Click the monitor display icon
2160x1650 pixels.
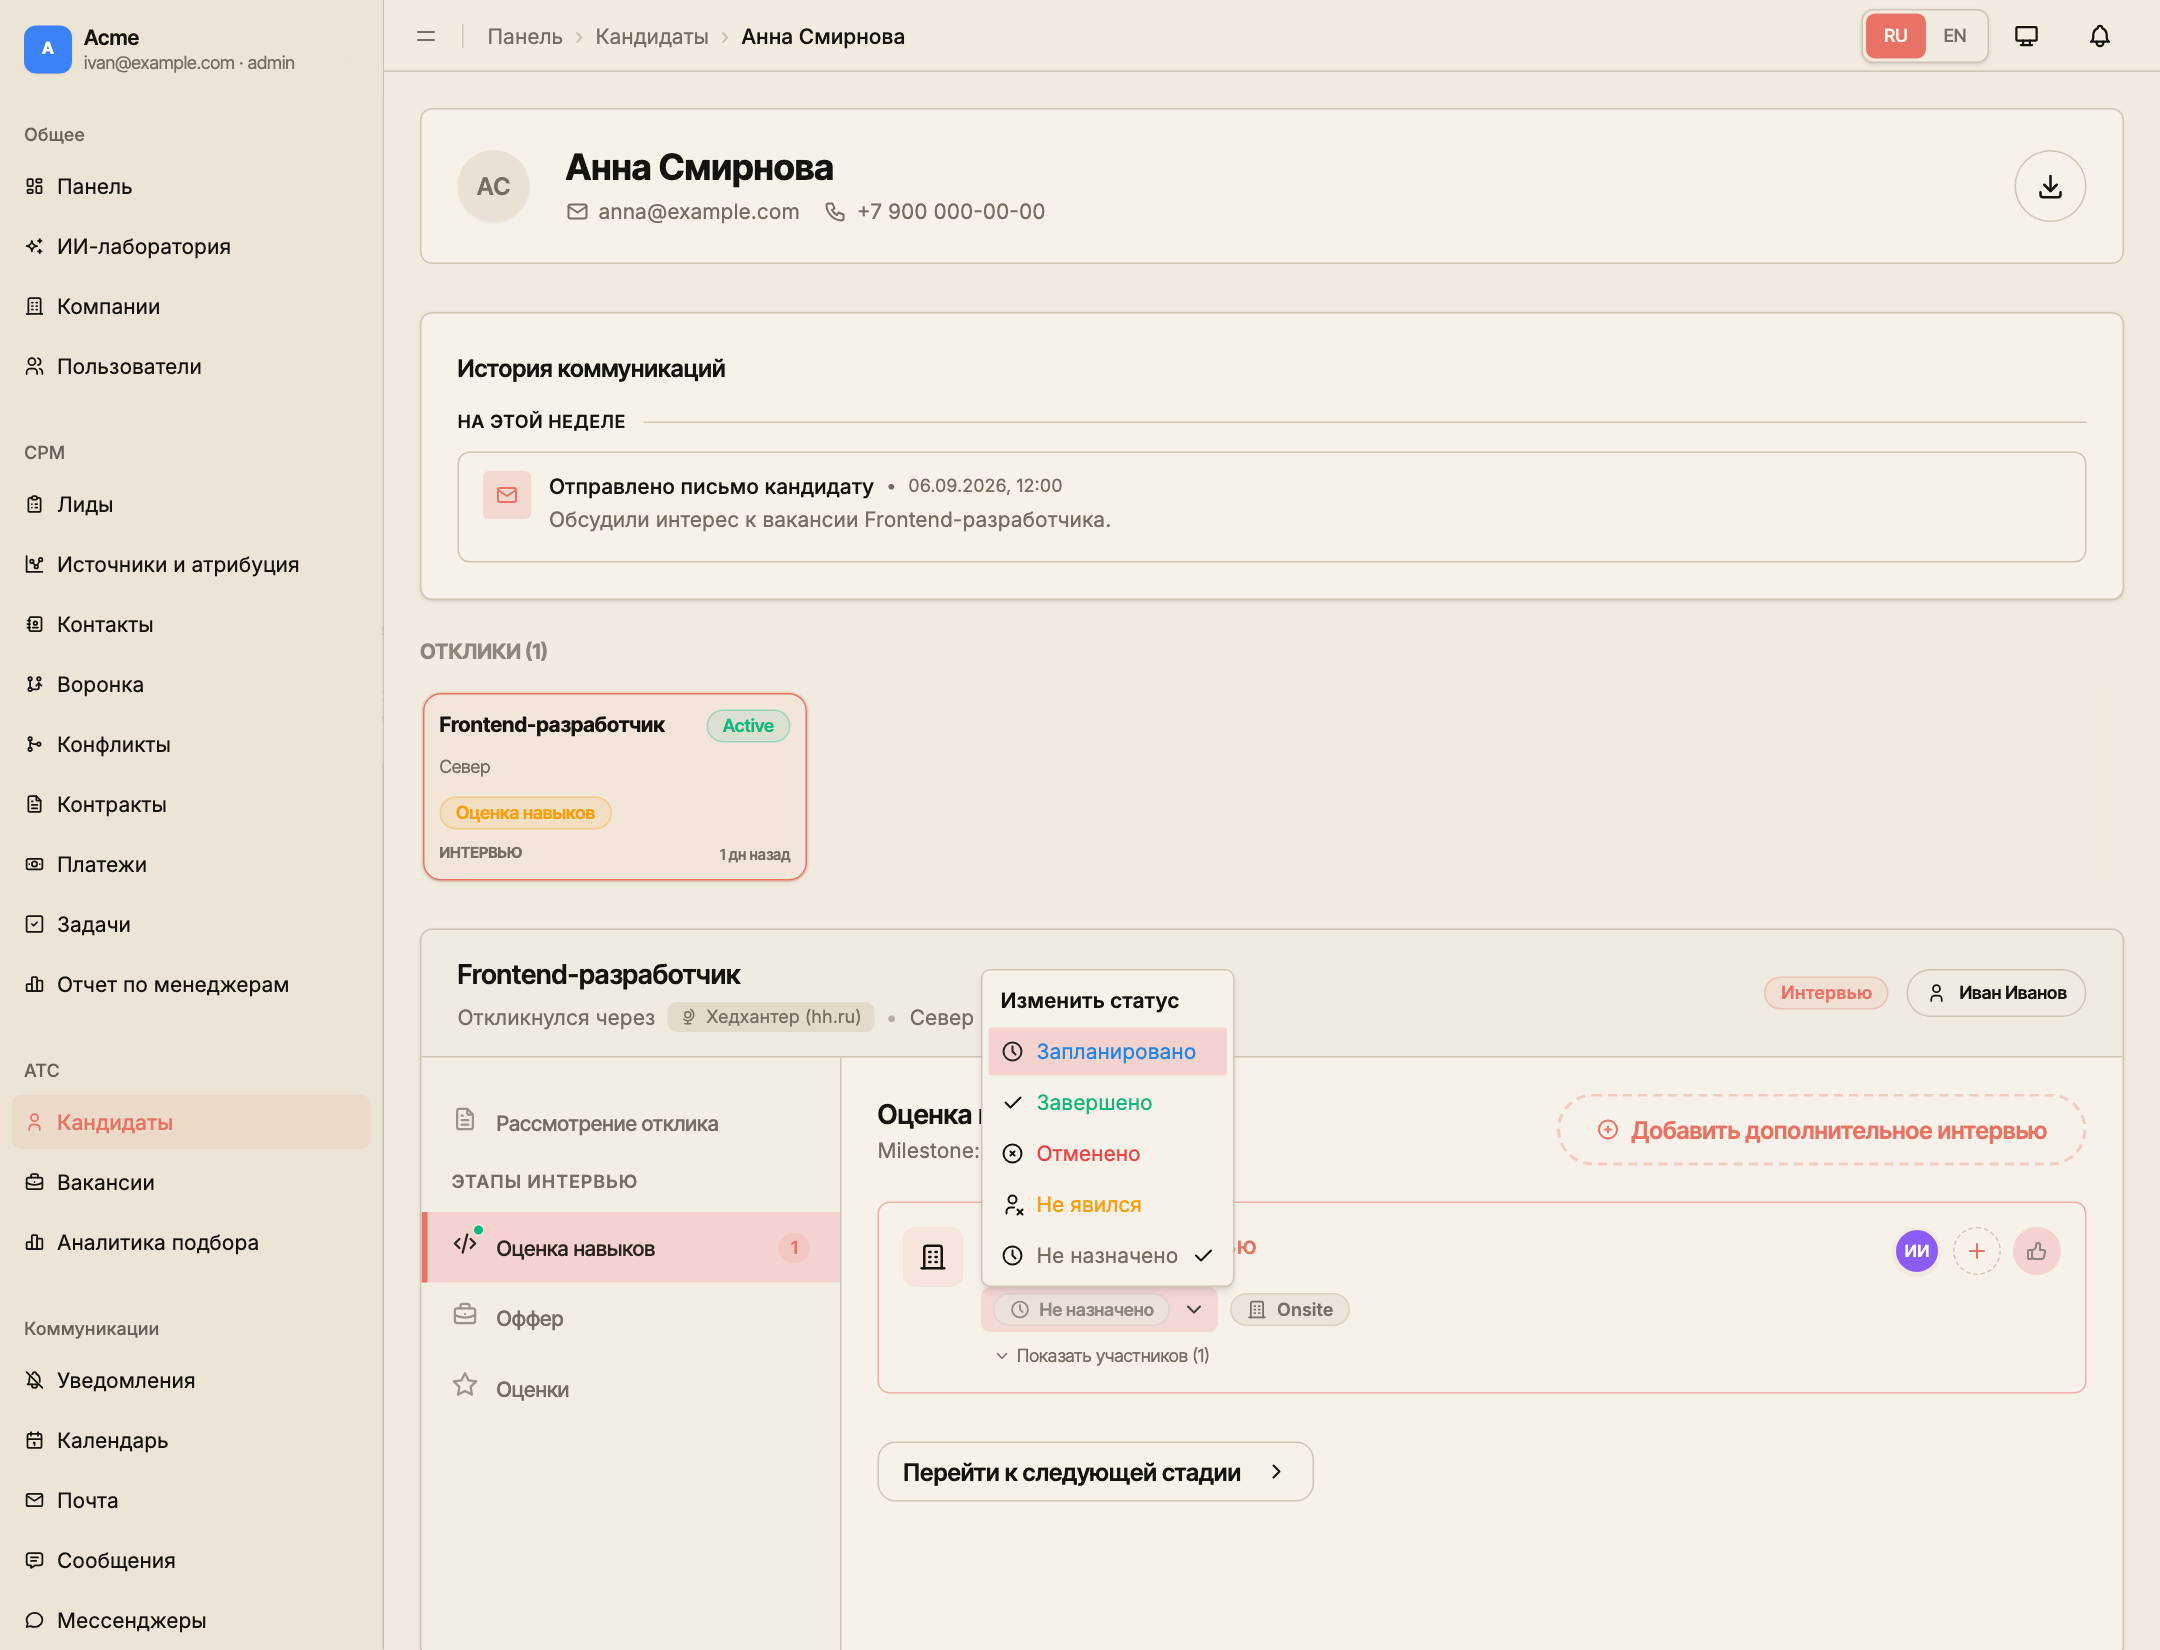(2026, 36)
